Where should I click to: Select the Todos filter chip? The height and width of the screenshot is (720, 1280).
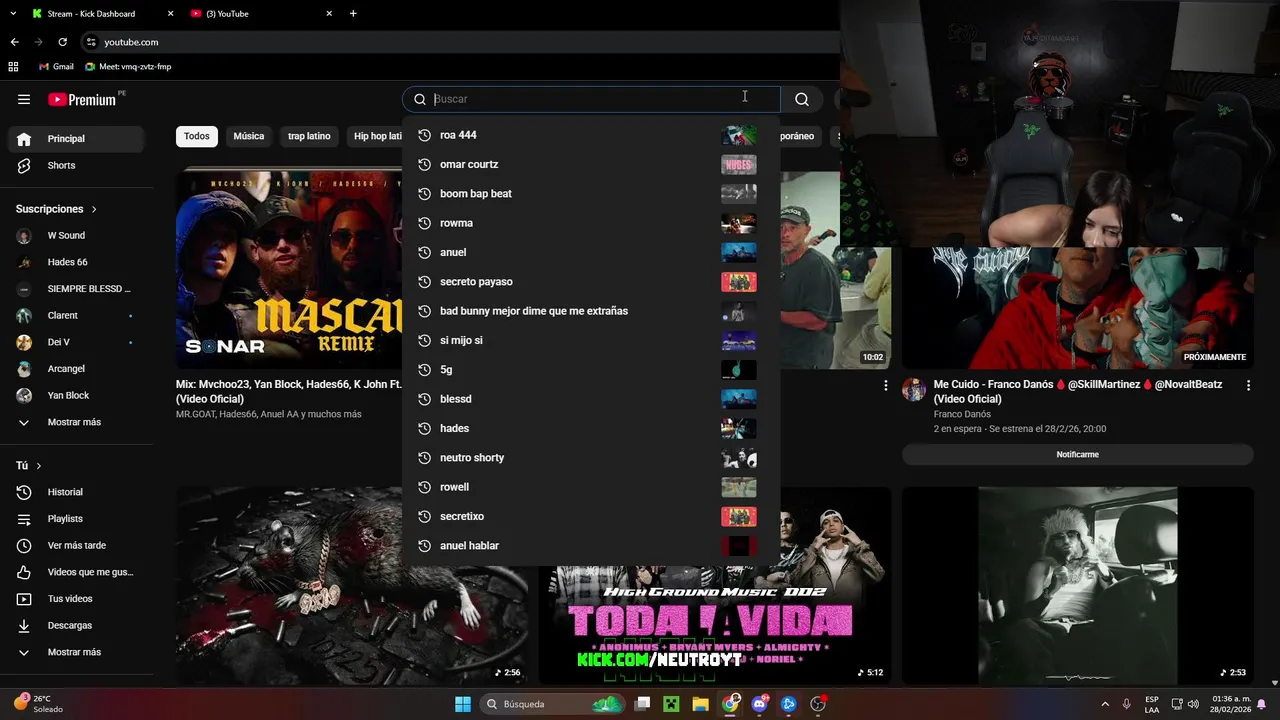(x=197, y=136)
